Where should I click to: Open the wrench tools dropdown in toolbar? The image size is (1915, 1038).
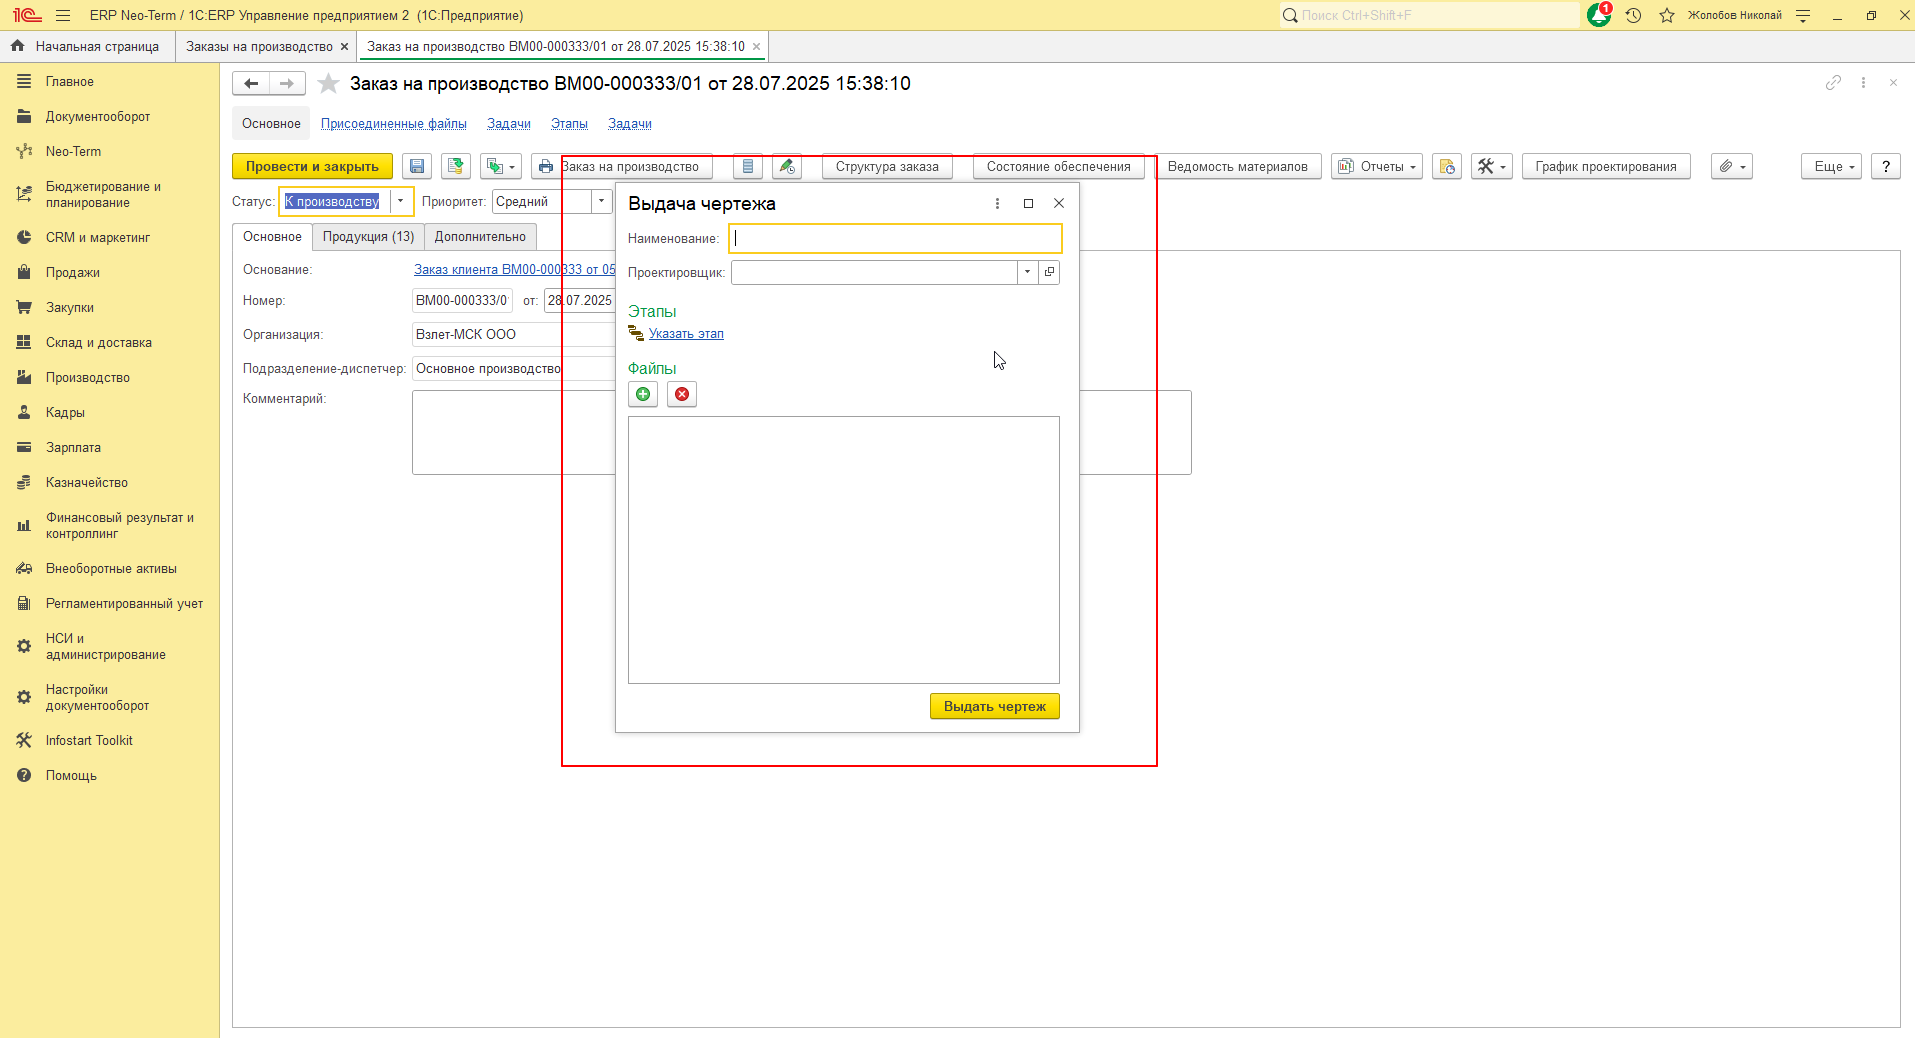[1492, 167]
